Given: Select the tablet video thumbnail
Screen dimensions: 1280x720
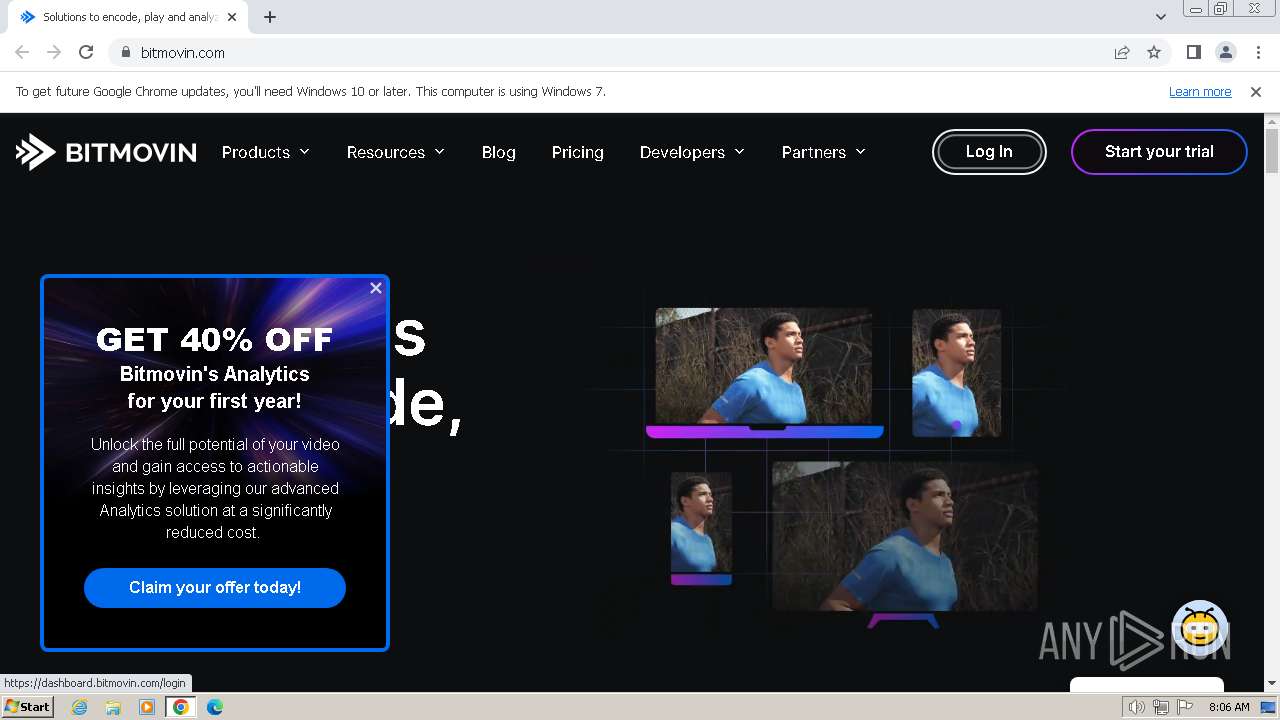Looking at the screenshot, I should point(956,372).
